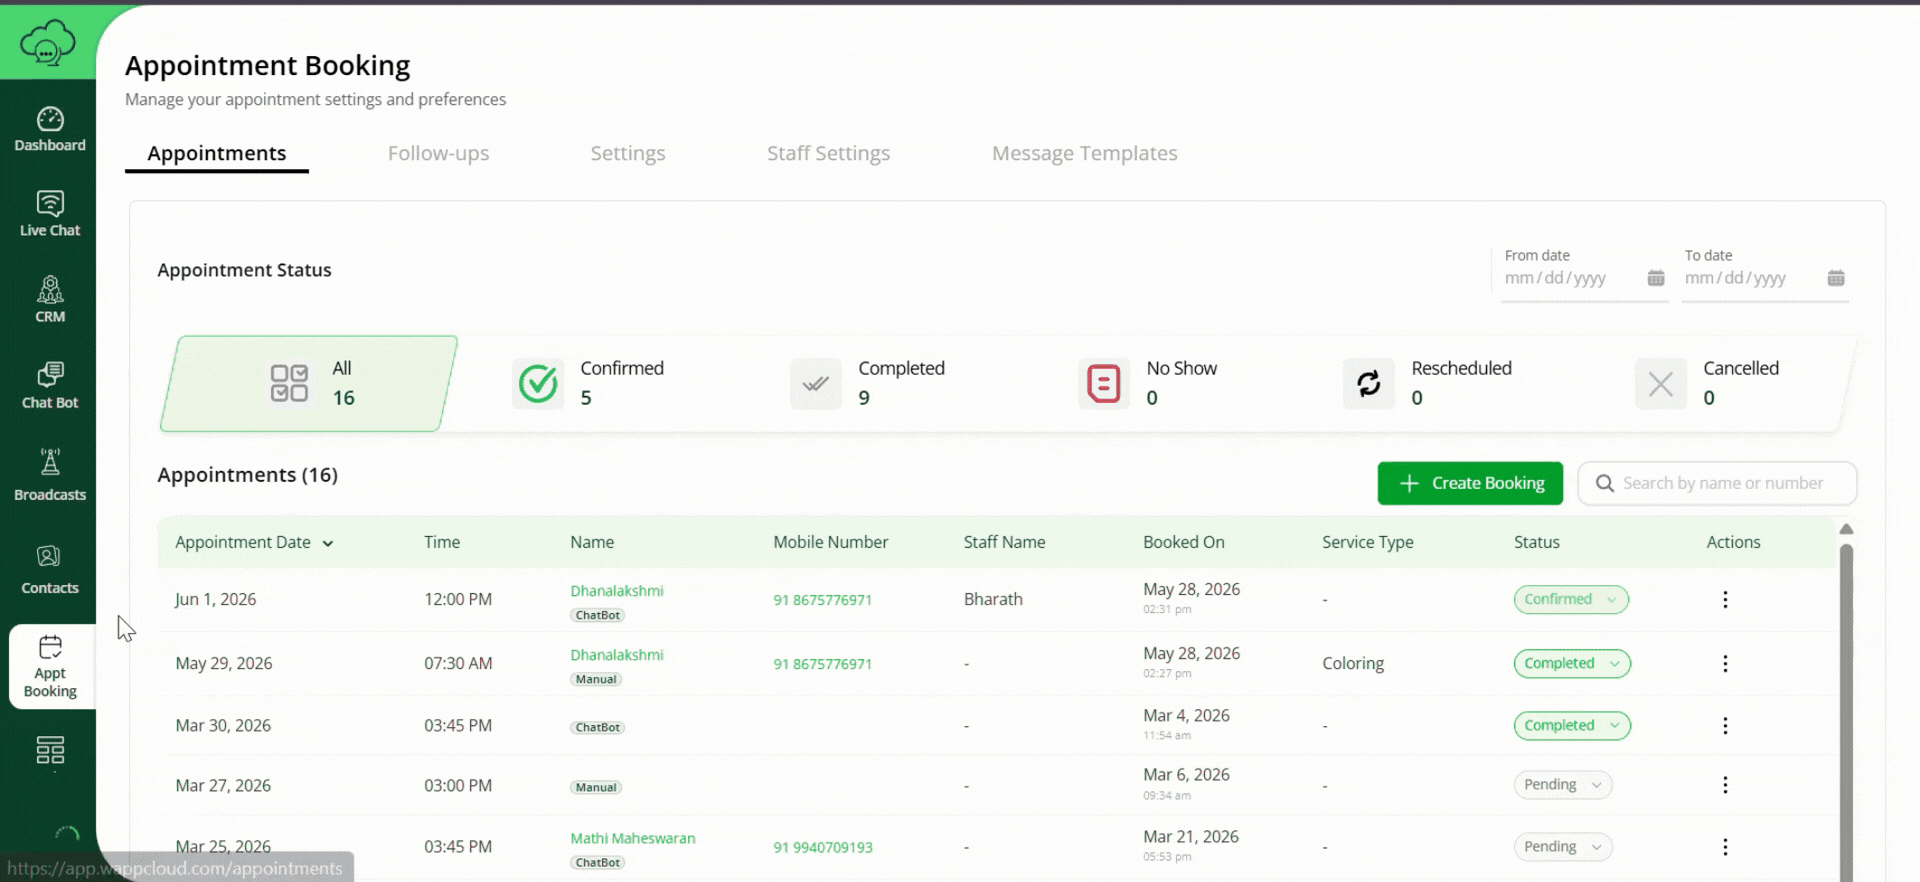
Task: Click the grid layout icon below Appt Booking
Action: [50, 750]
